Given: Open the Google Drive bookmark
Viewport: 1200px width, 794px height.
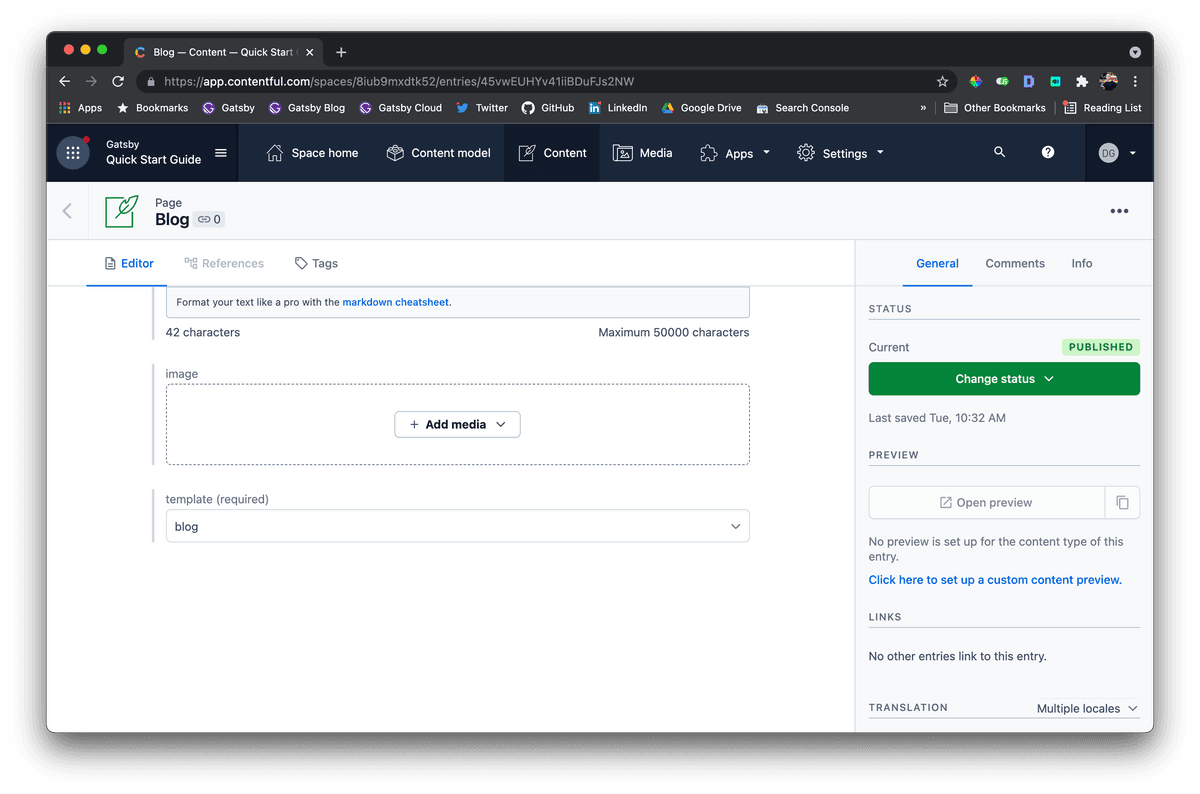Looking at the screenshot, I should tap(701, 108).
